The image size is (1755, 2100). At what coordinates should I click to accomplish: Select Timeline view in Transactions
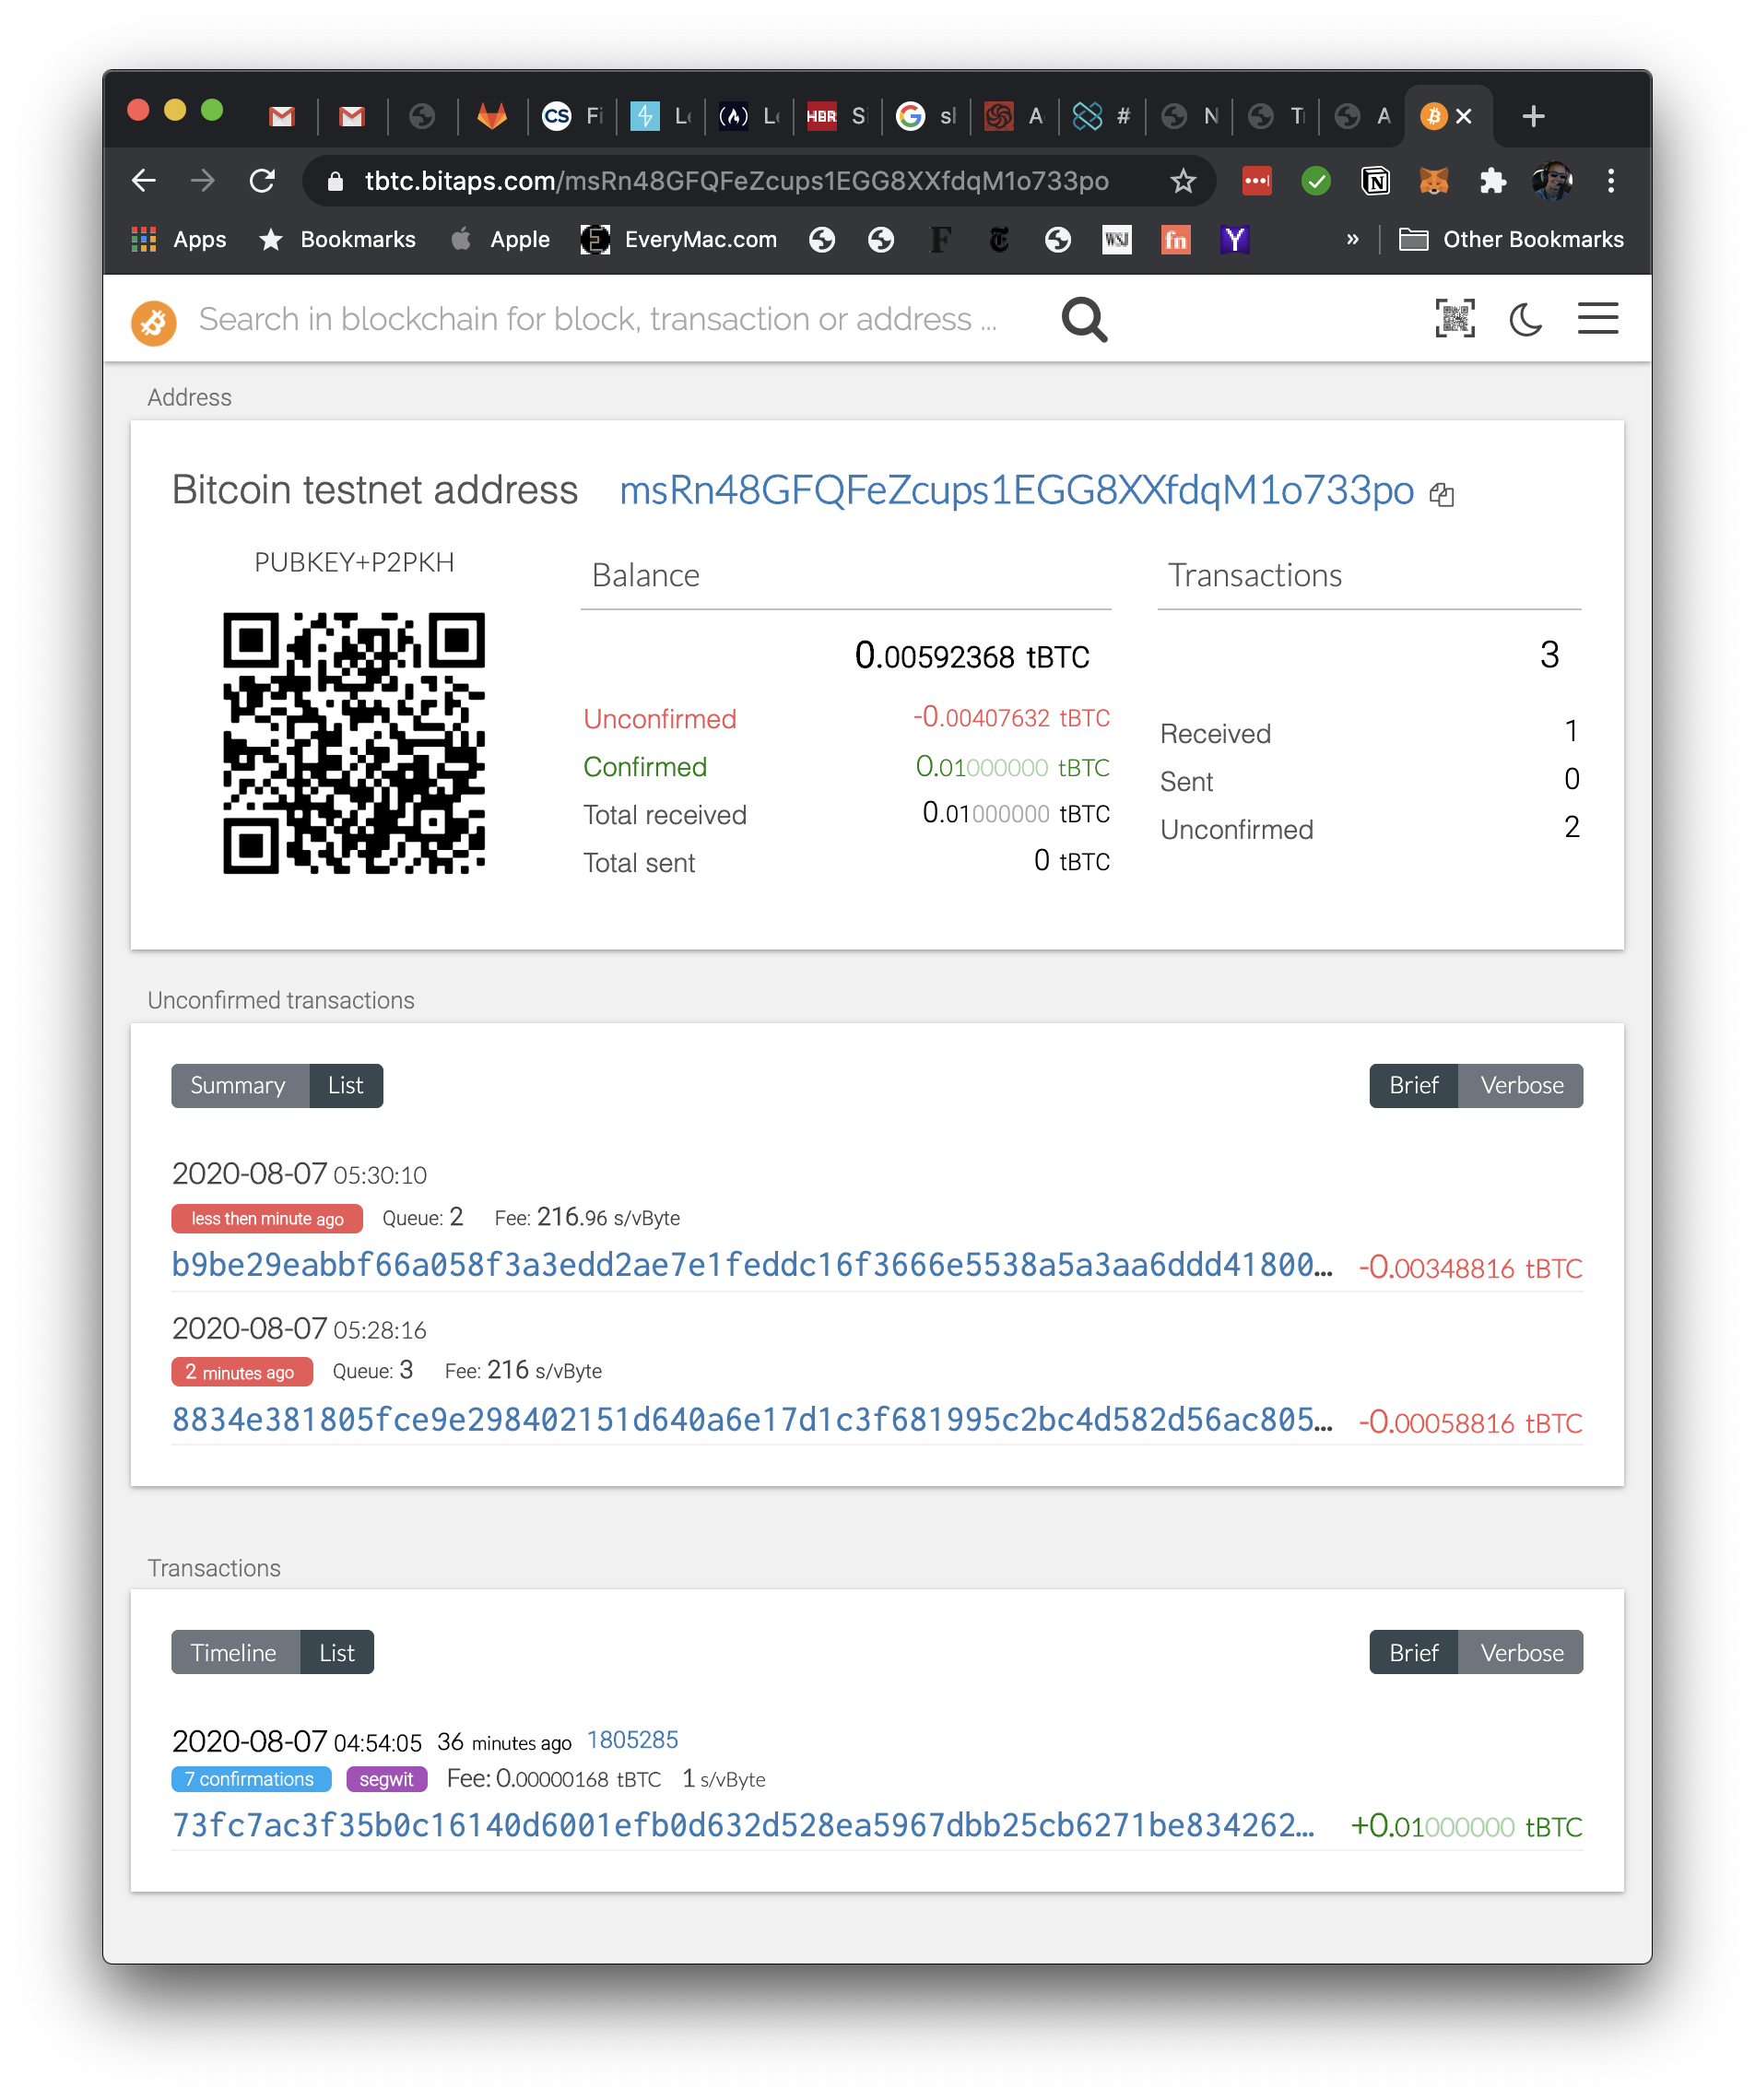[x=234, y=1653]
